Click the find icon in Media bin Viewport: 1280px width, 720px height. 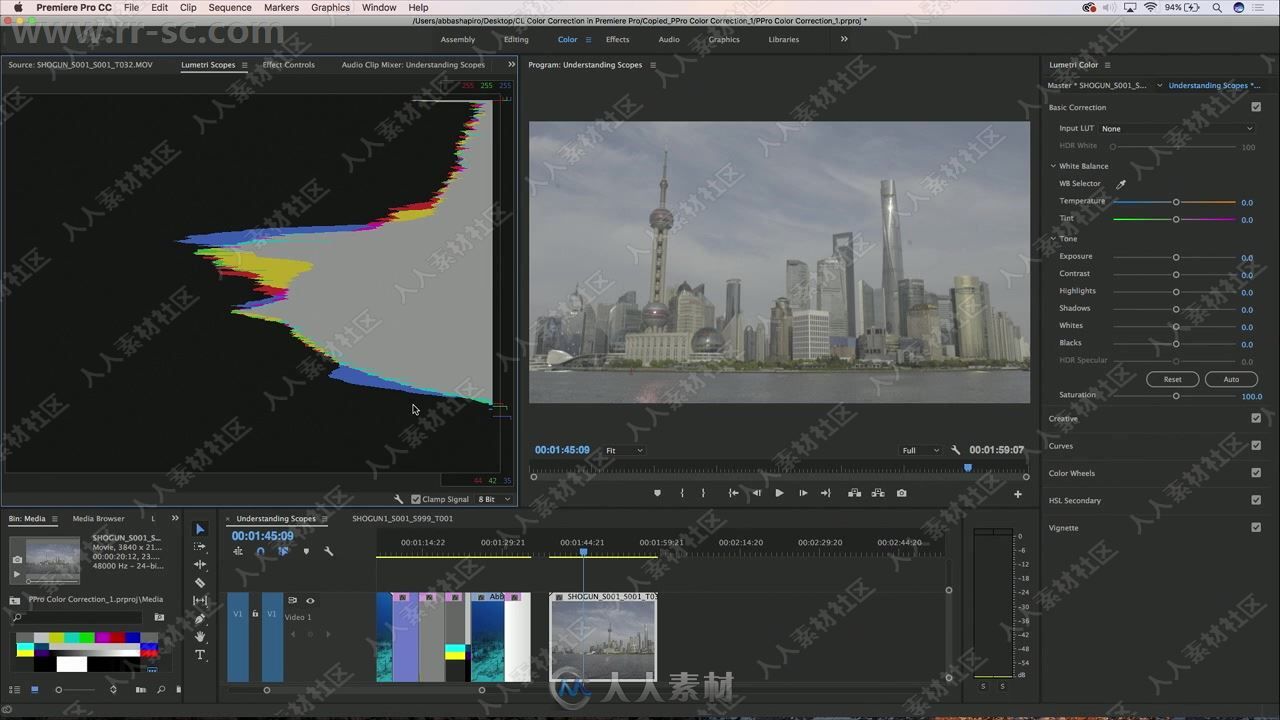click(161, 689)
